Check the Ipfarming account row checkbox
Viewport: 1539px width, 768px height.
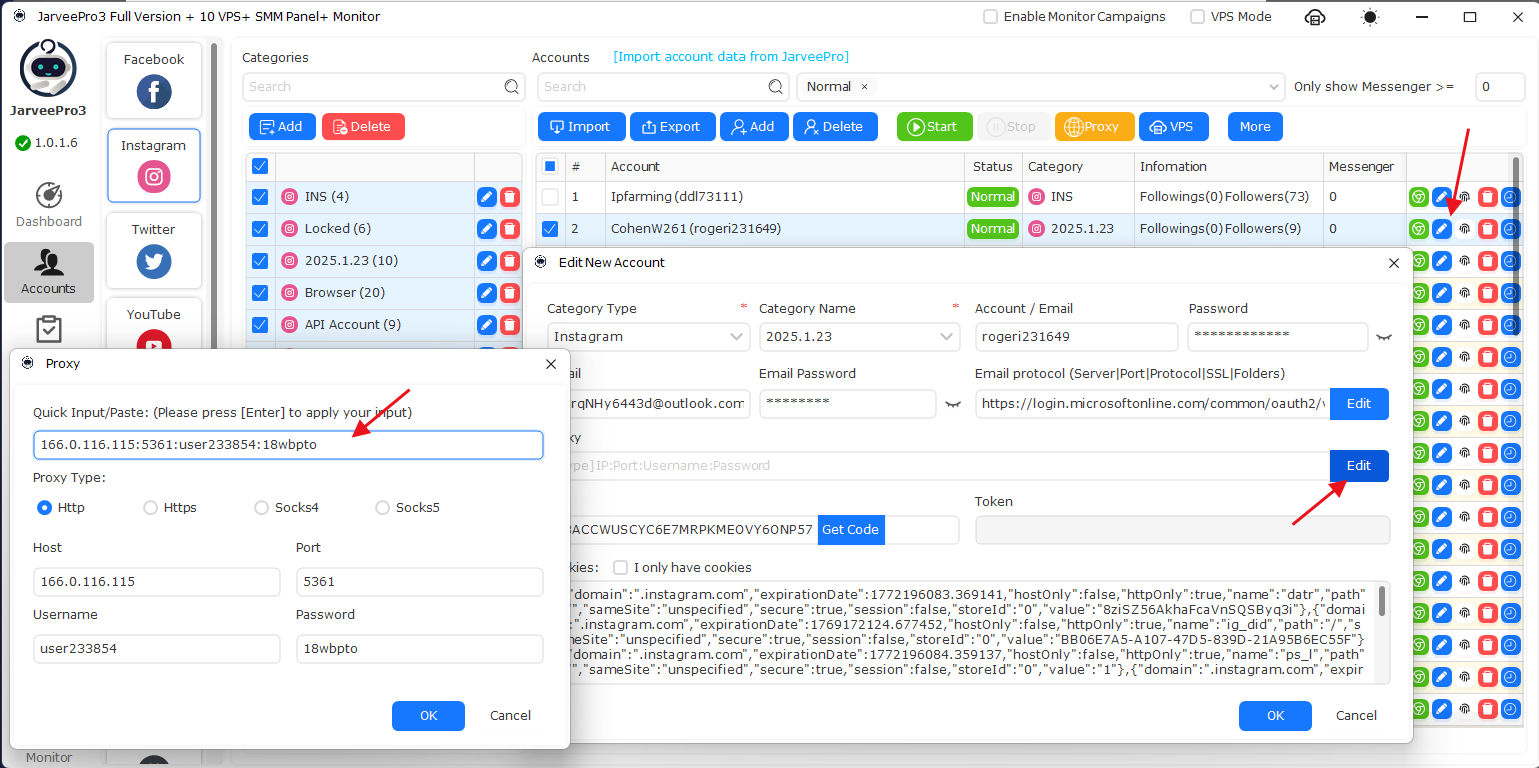550,197
